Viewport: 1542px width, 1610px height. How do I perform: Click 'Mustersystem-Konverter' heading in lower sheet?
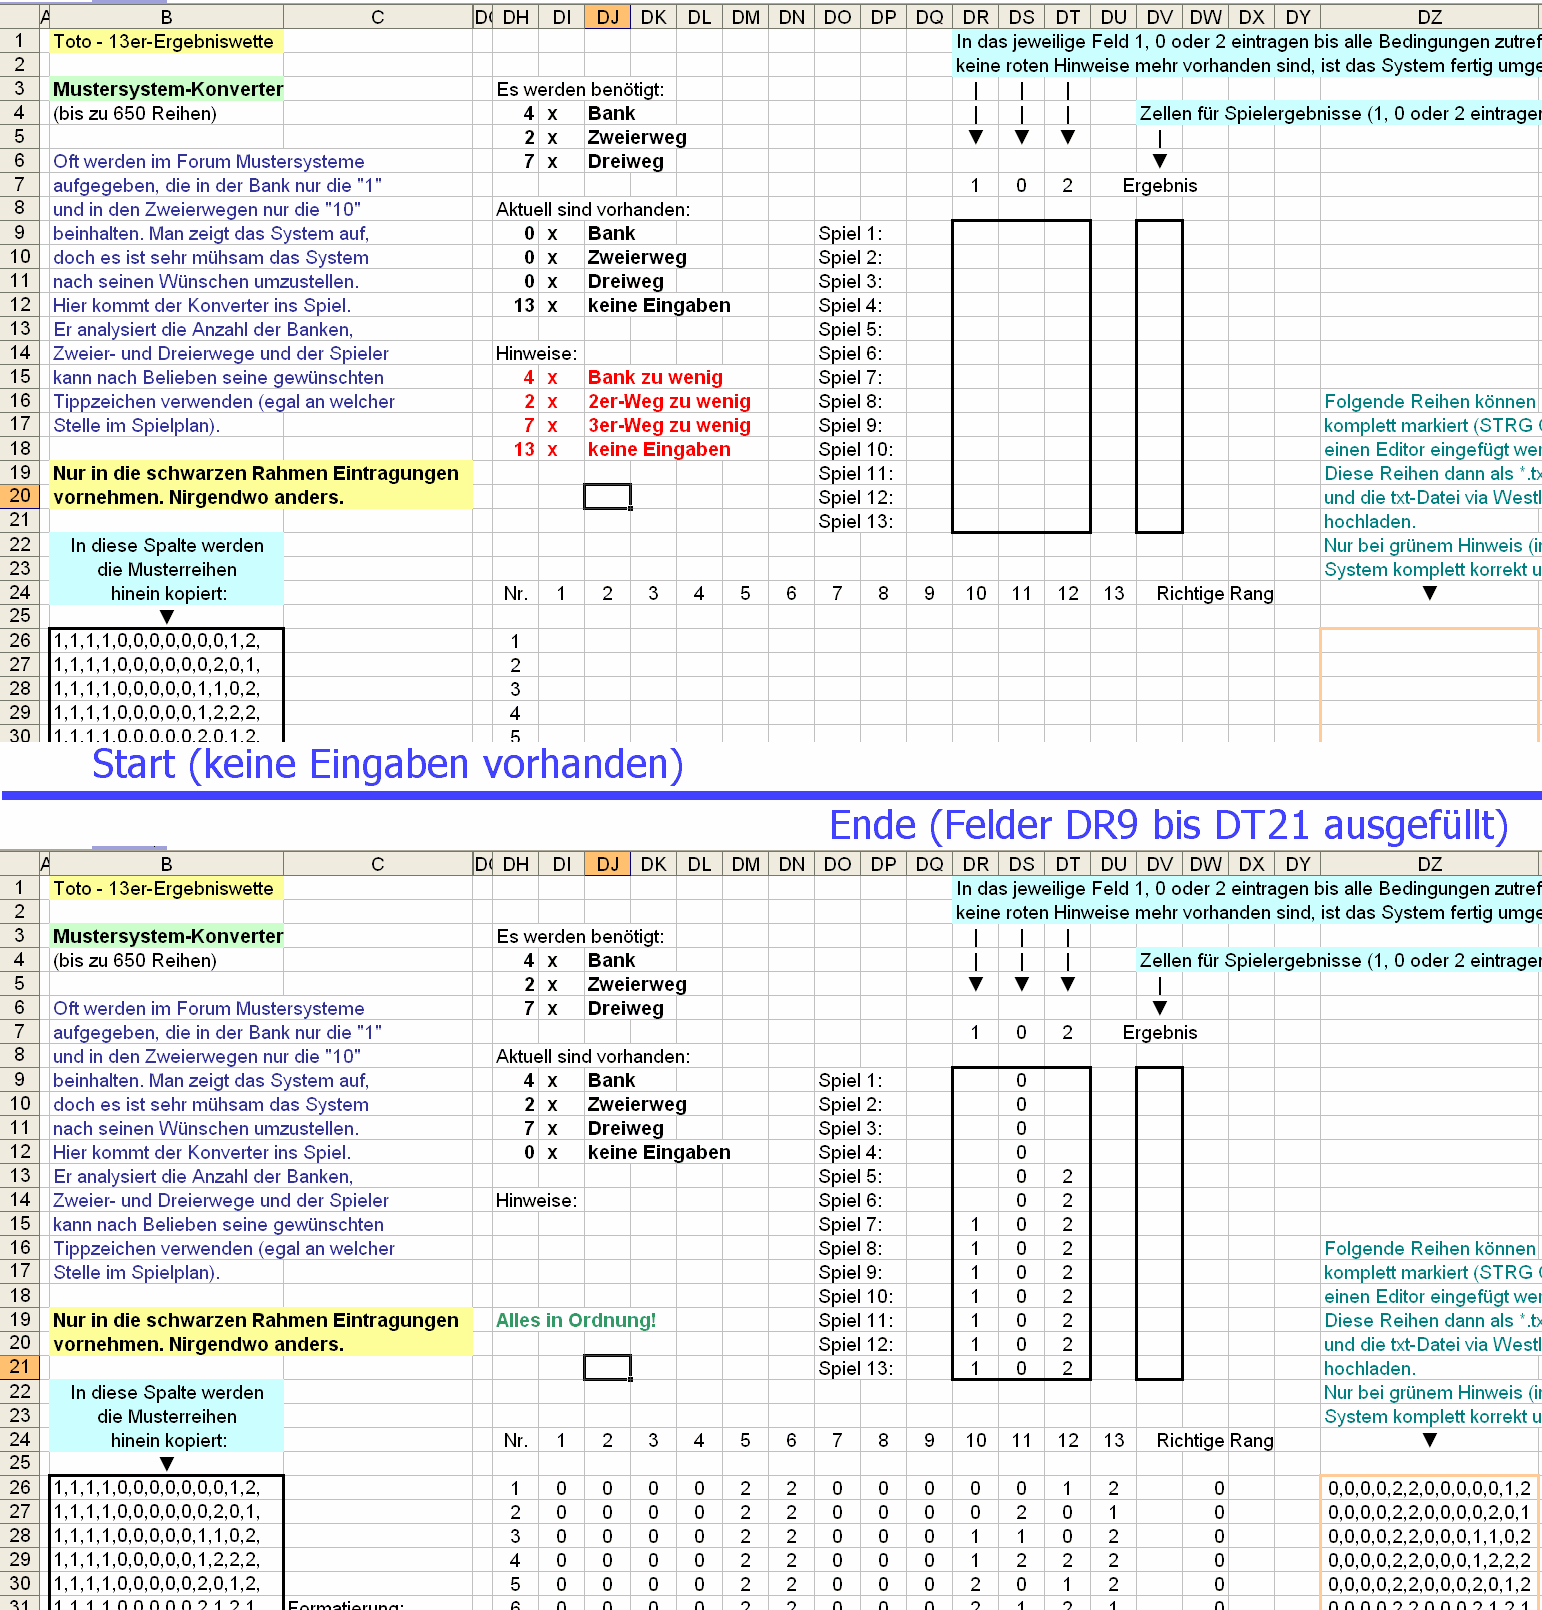point(168,936)
